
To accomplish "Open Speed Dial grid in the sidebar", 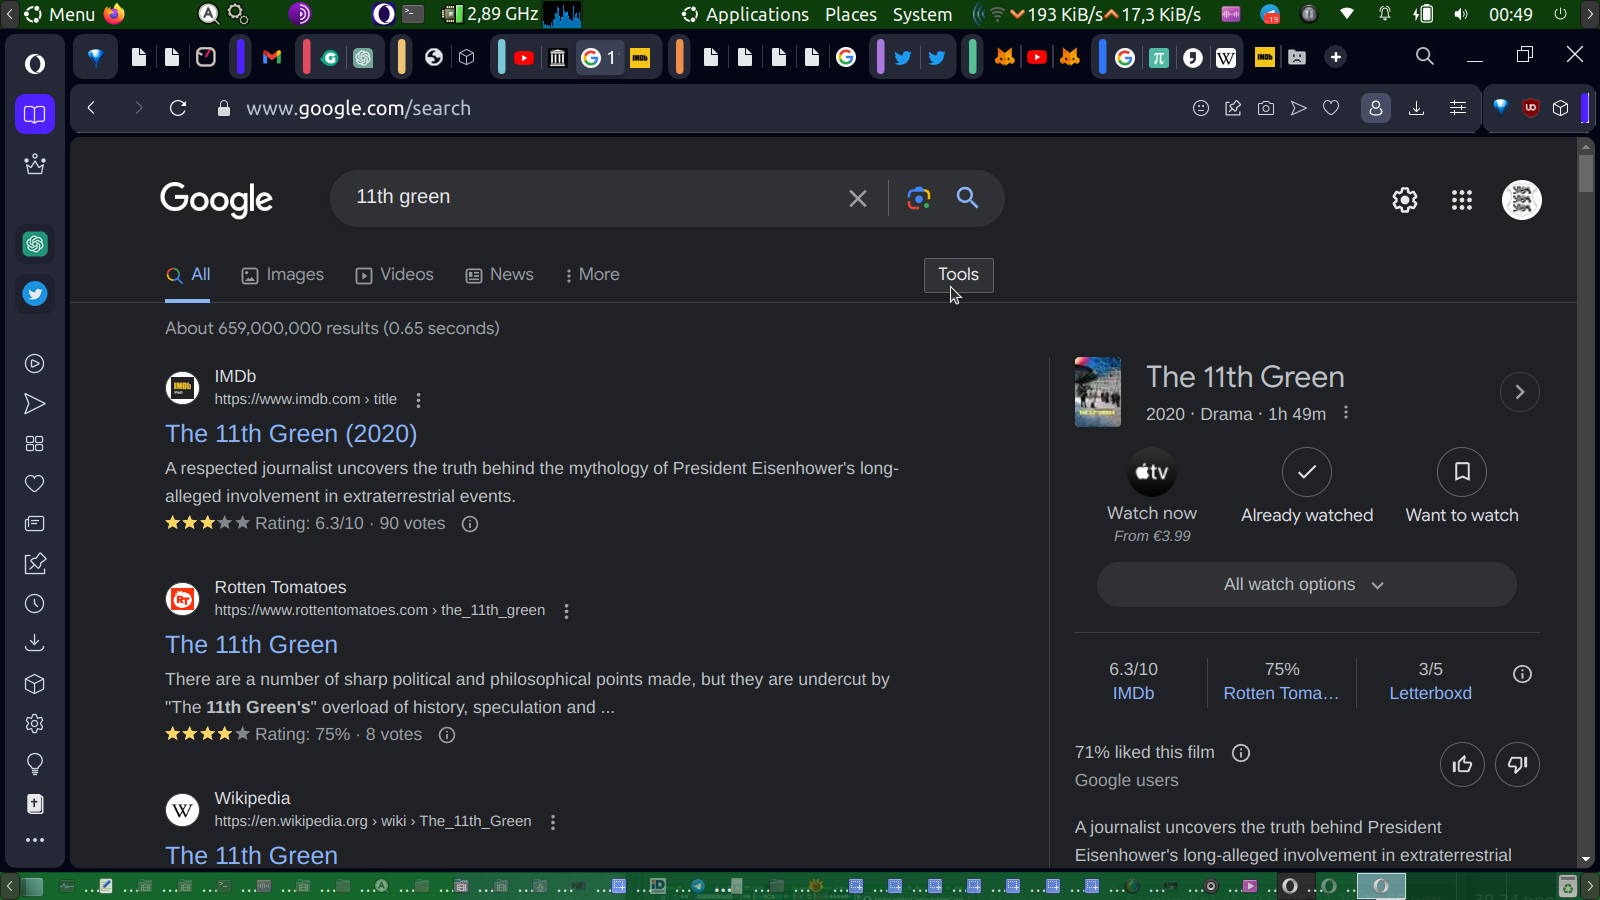I will (x=35, y=444).
